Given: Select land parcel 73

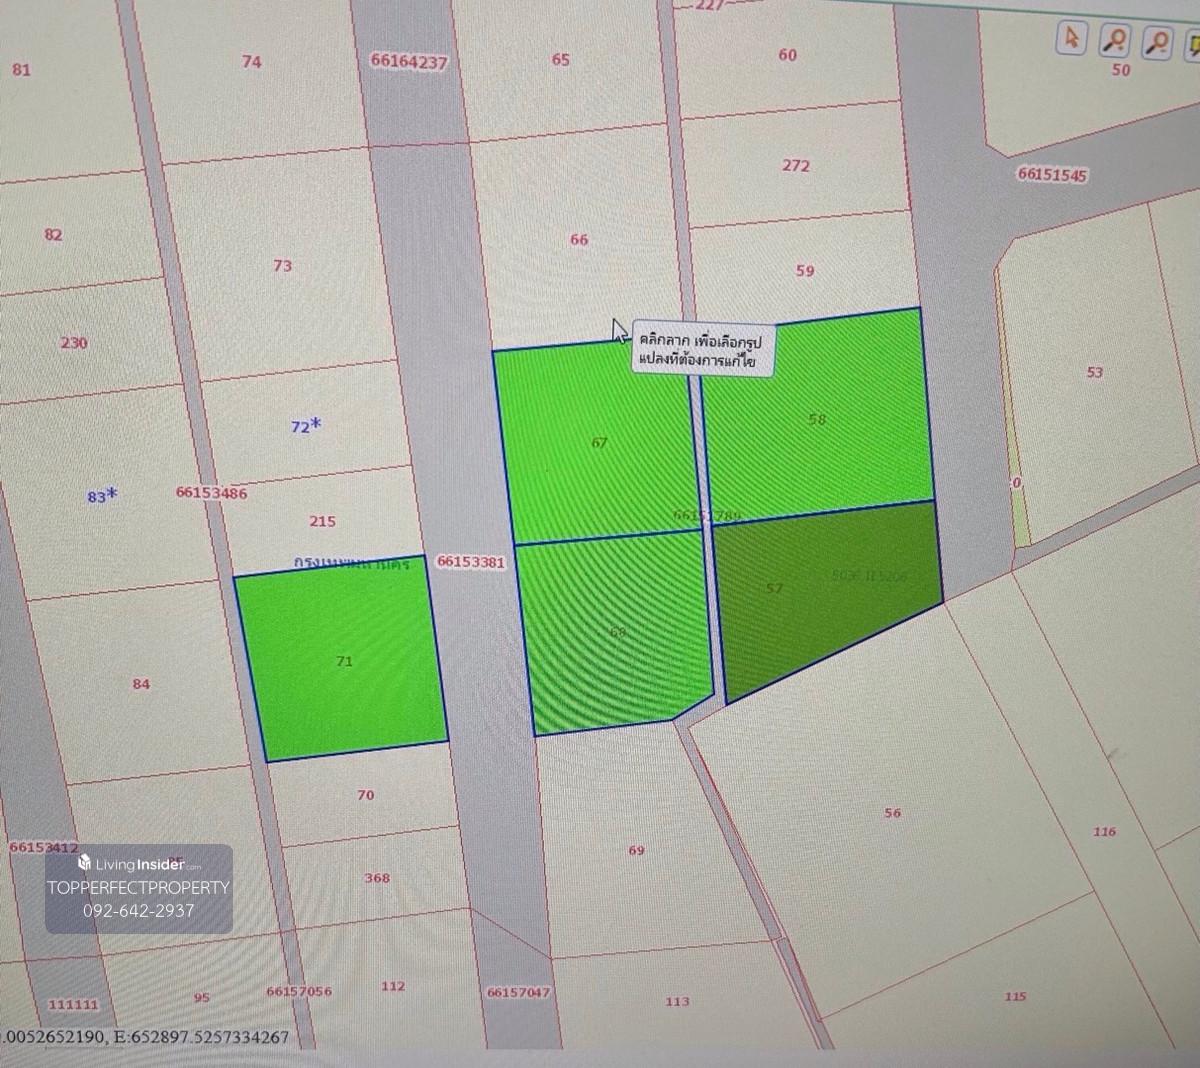Looking at the screenshot, I should (x=282, y=266).
